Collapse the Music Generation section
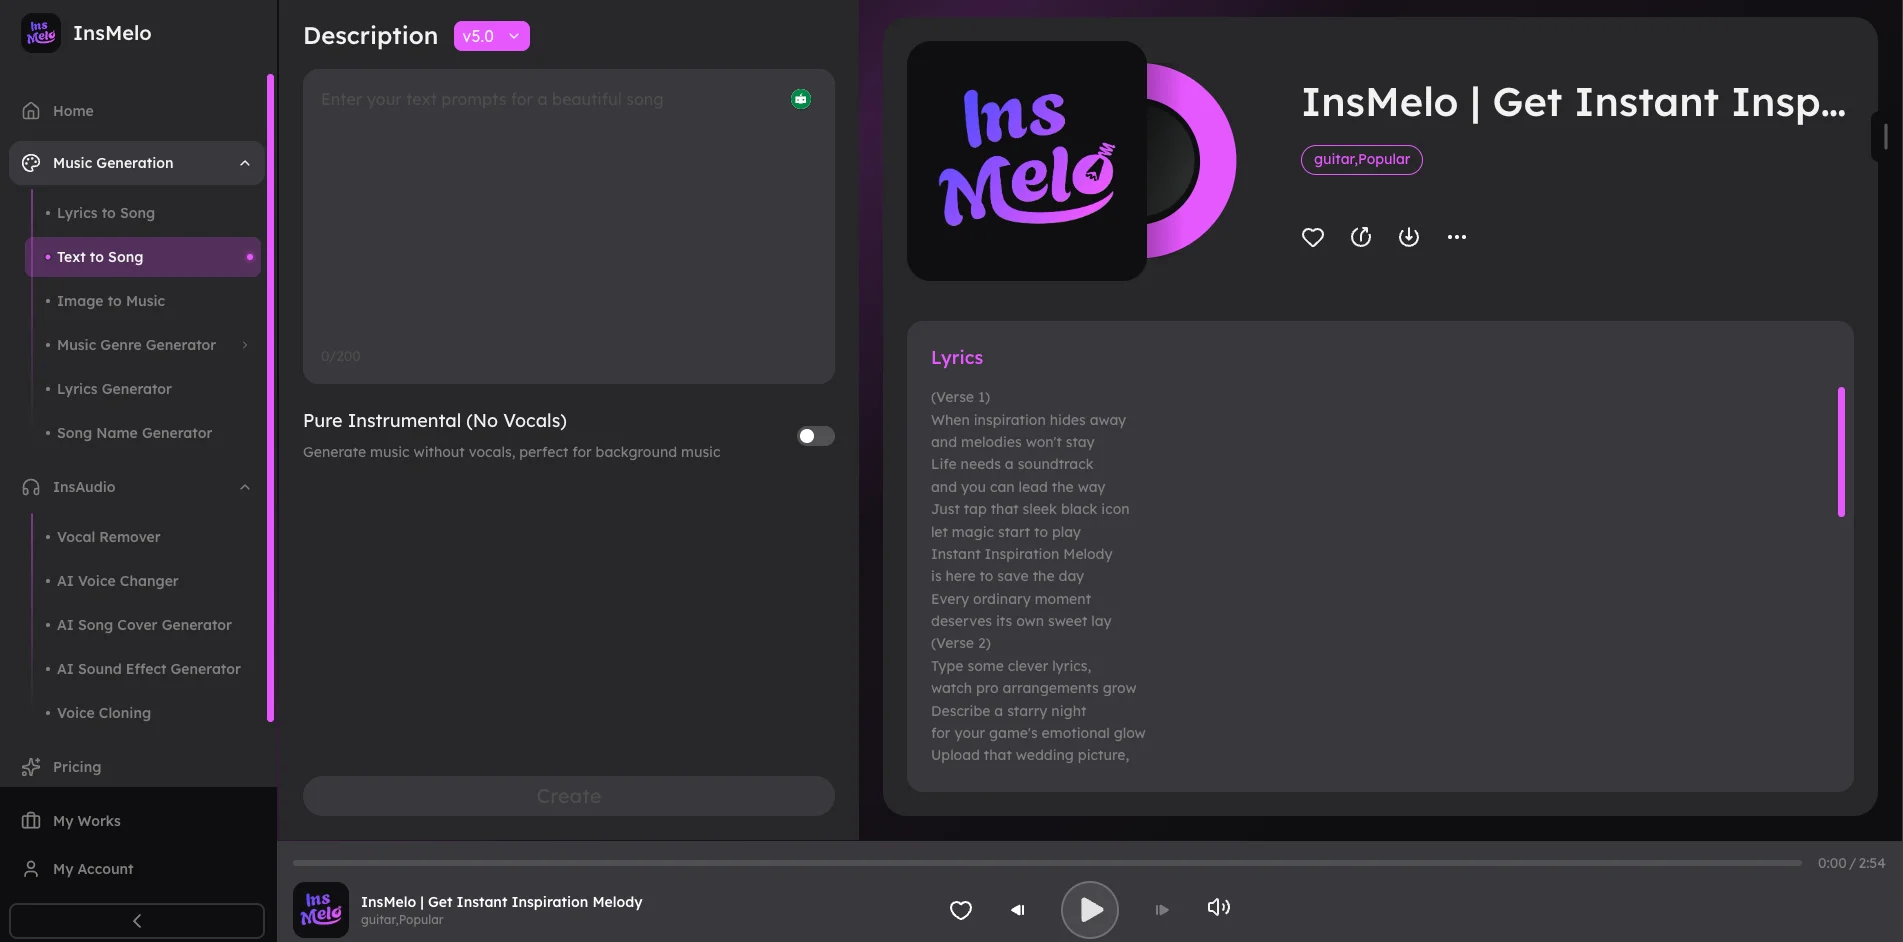The height and width of the screenshot is (942, 1903). 245,163
